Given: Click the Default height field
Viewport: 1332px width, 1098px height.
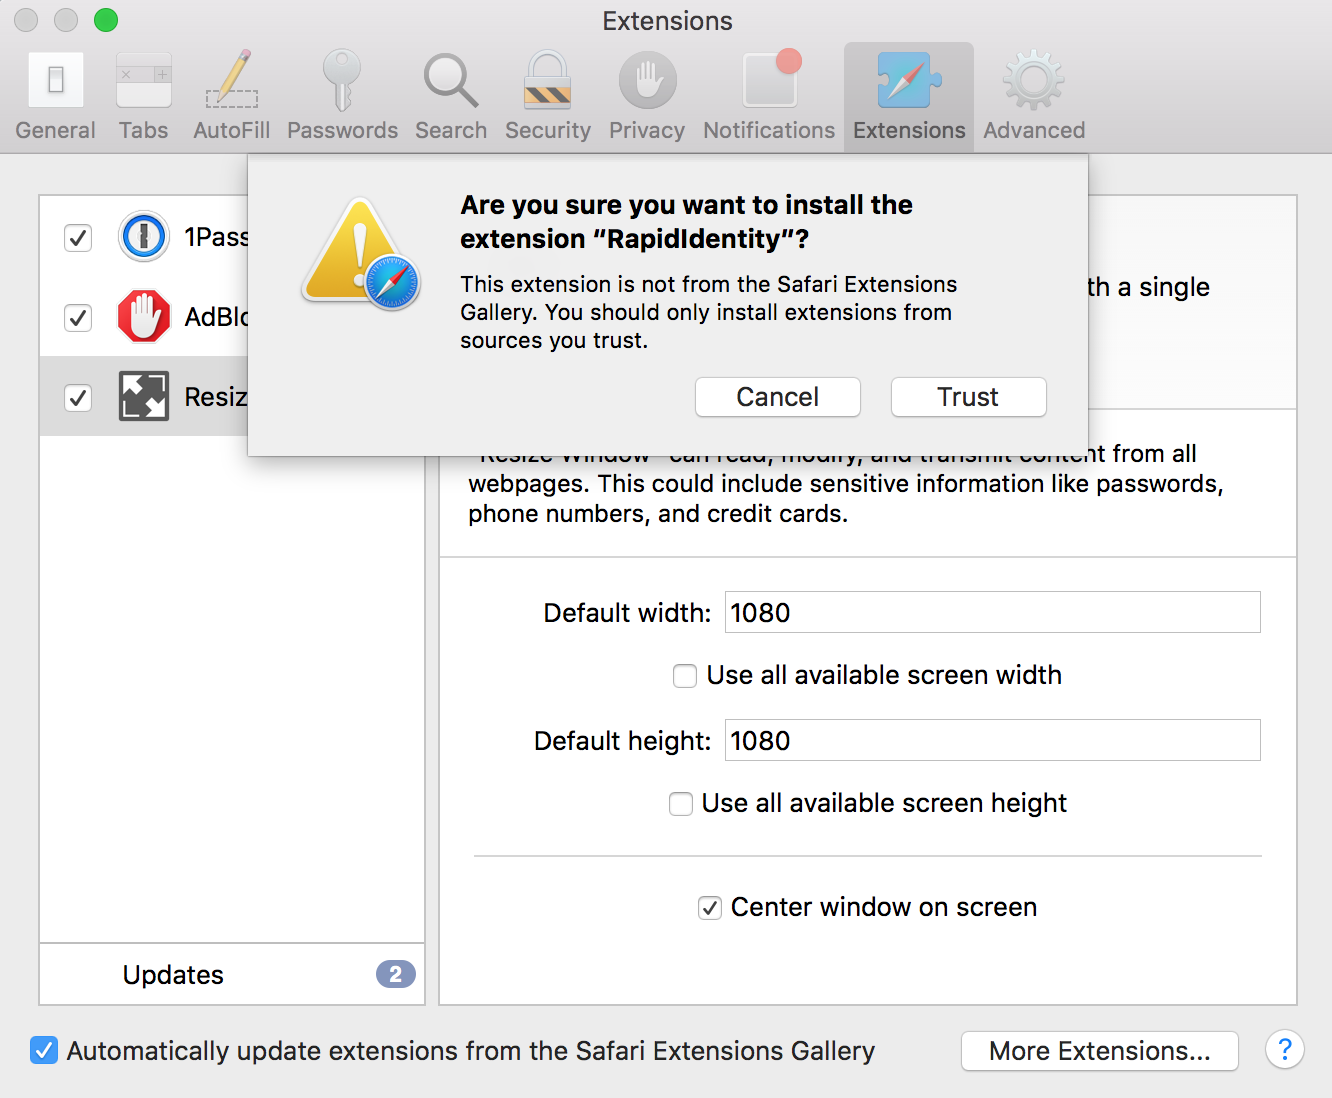Looking at the screenshot, I should pyautogui.click(x=992, y=740).
